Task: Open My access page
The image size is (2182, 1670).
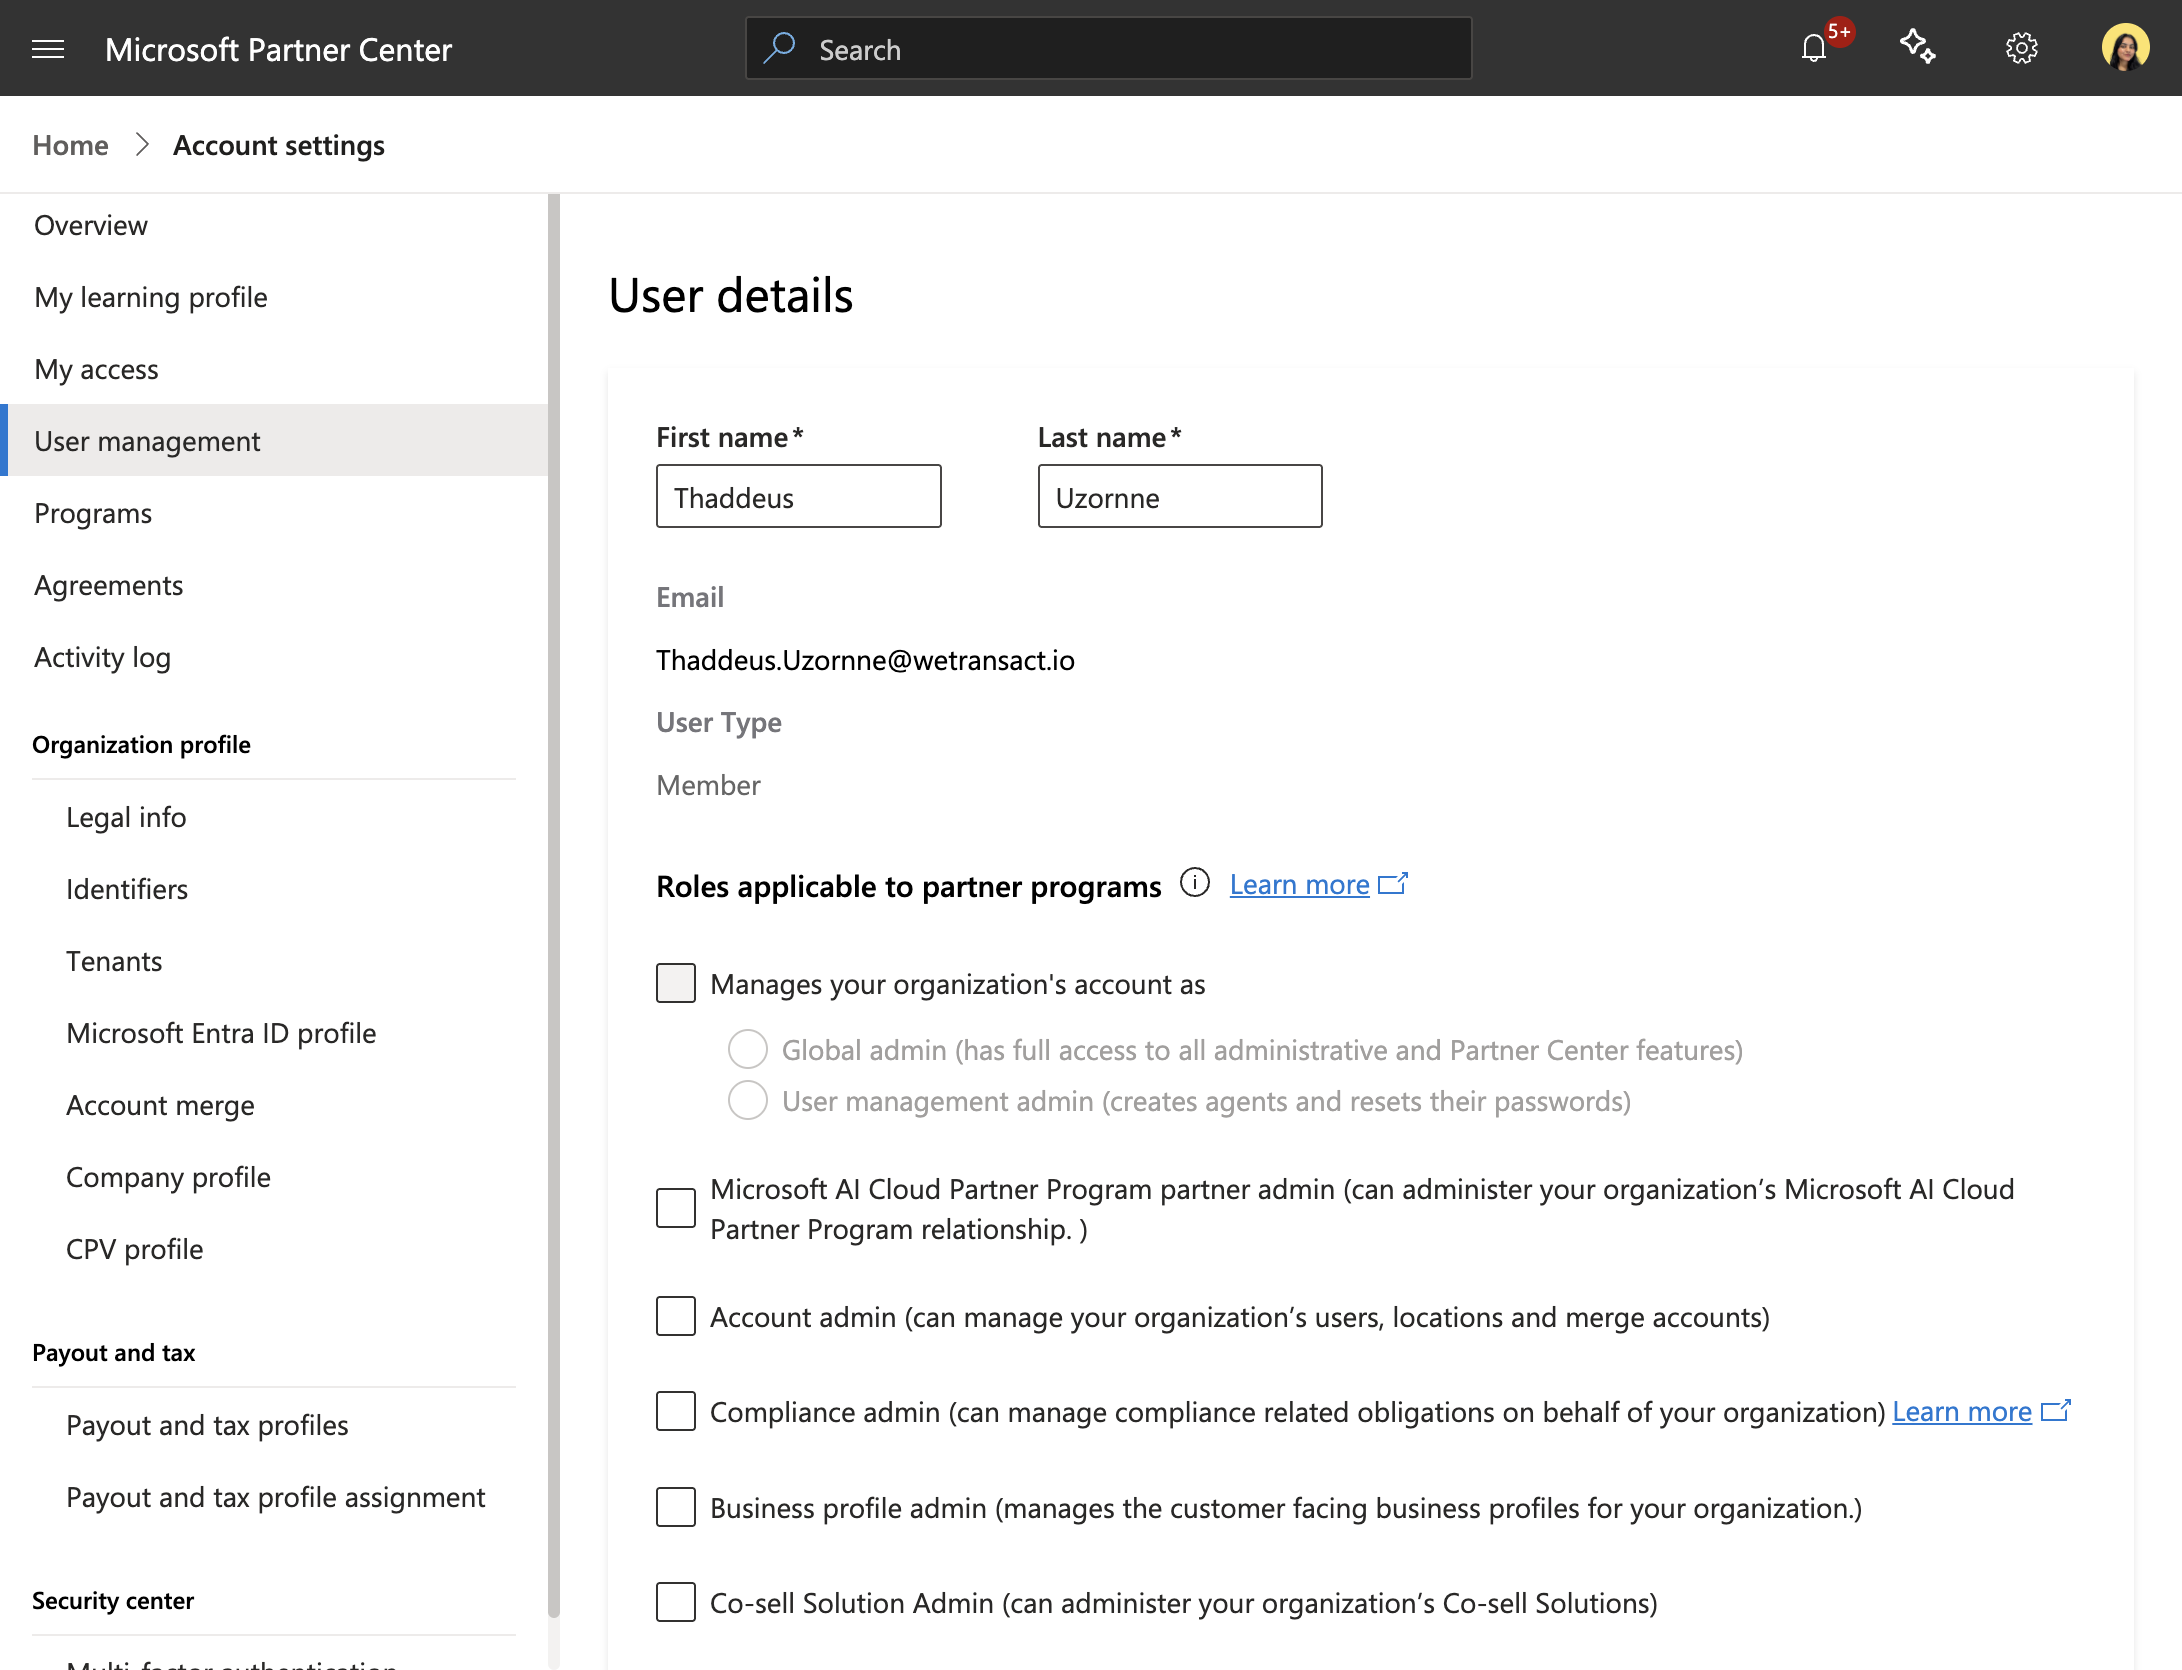Action: [274, 369]
